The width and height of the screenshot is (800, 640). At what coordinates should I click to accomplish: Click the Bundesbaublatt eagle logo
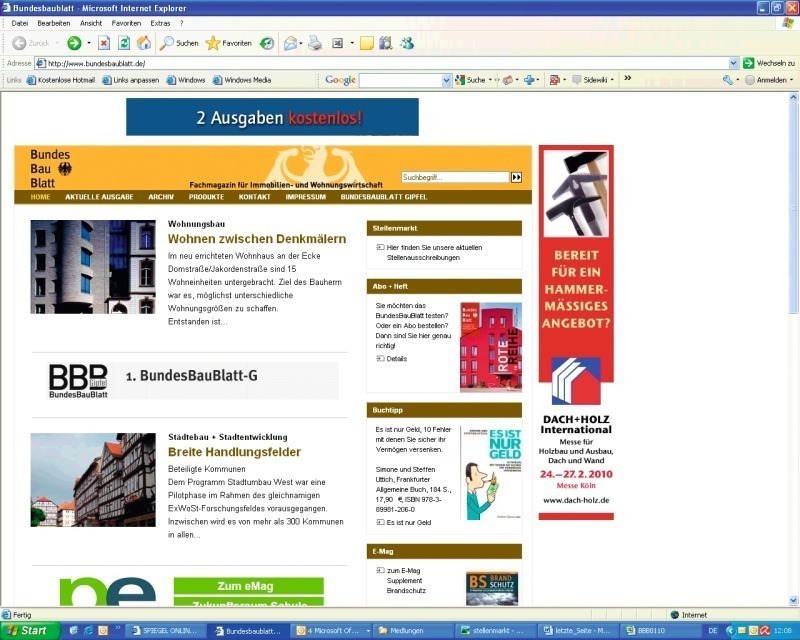65,169
